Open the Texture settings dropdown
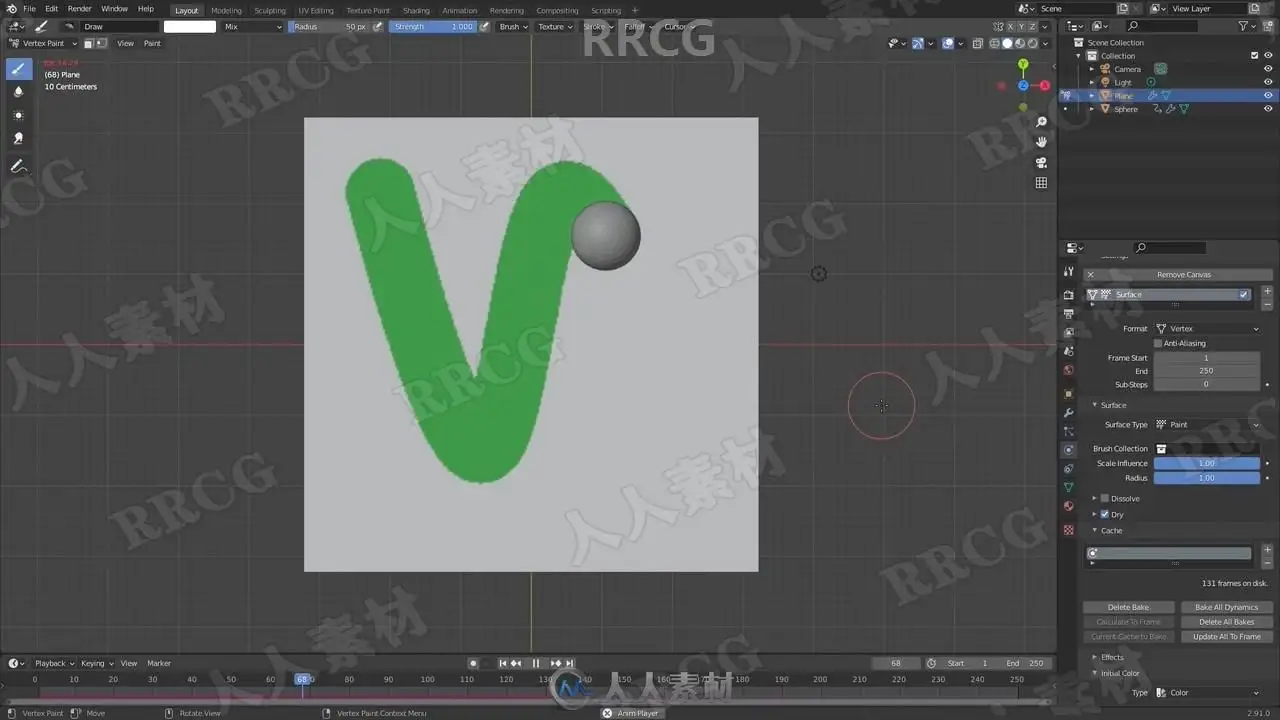 click(x=554, y=27)
